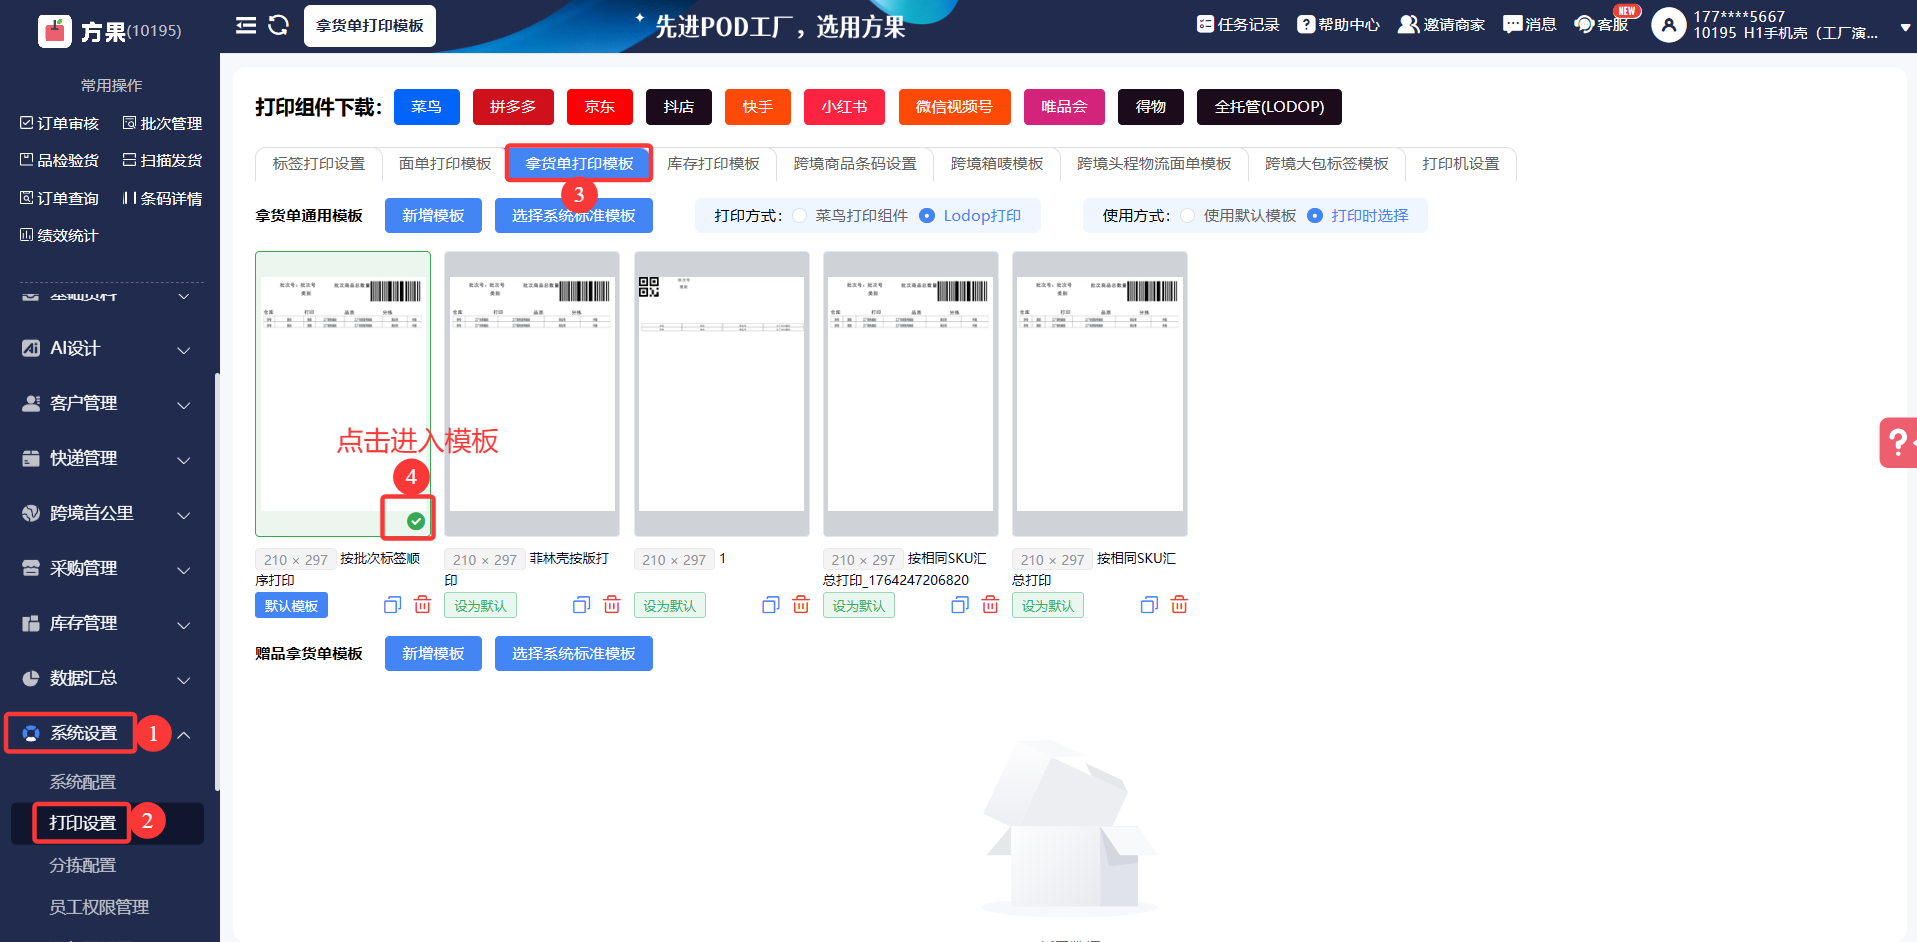Viewport: 1917px width, 942px height.
Task: Contact 客服 customer service
Action: click(1601, 25)
